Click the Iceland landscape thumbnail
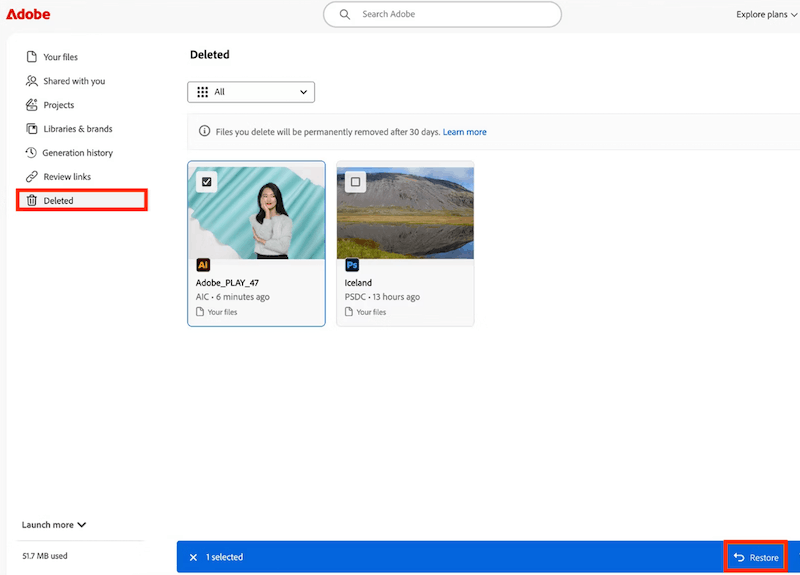This screenshot has height=575, width=800. click(405, 213)
